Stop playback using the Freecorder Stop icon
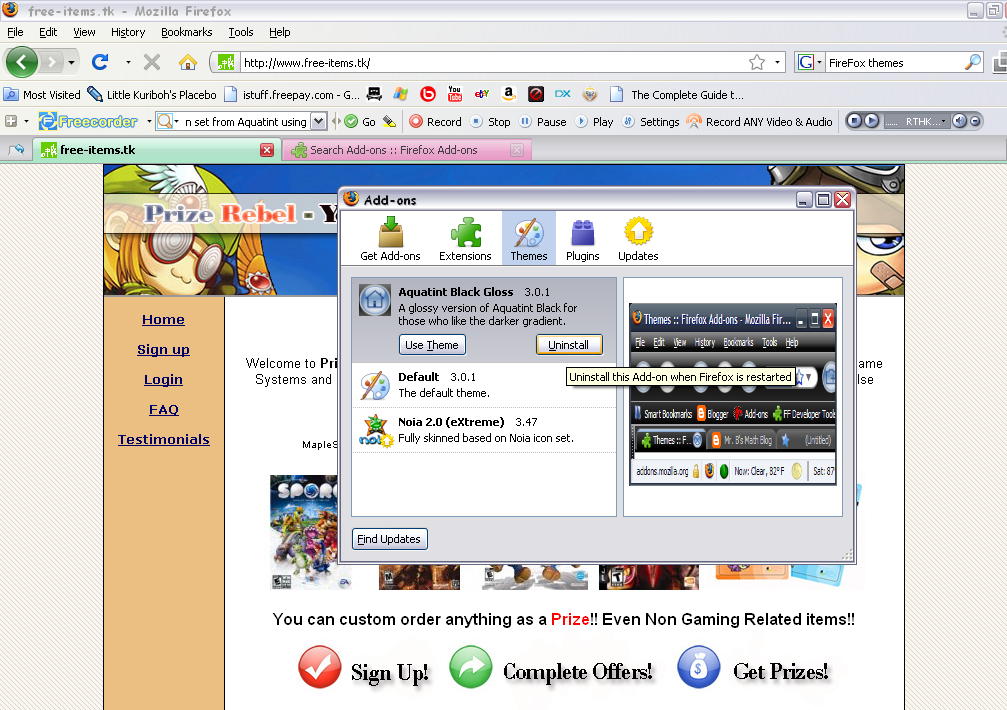 point(477,121)
